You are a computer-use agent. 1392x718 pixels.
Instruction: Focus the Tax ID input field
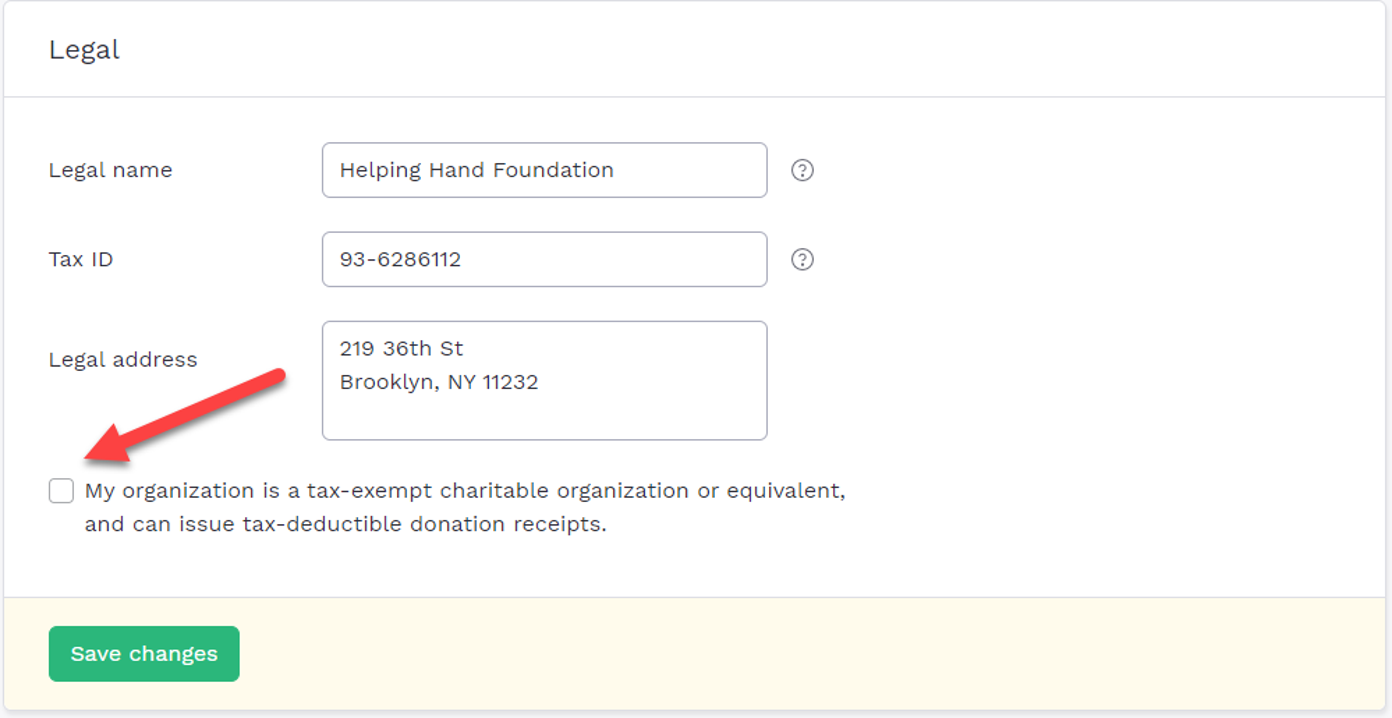pos(545,260)
